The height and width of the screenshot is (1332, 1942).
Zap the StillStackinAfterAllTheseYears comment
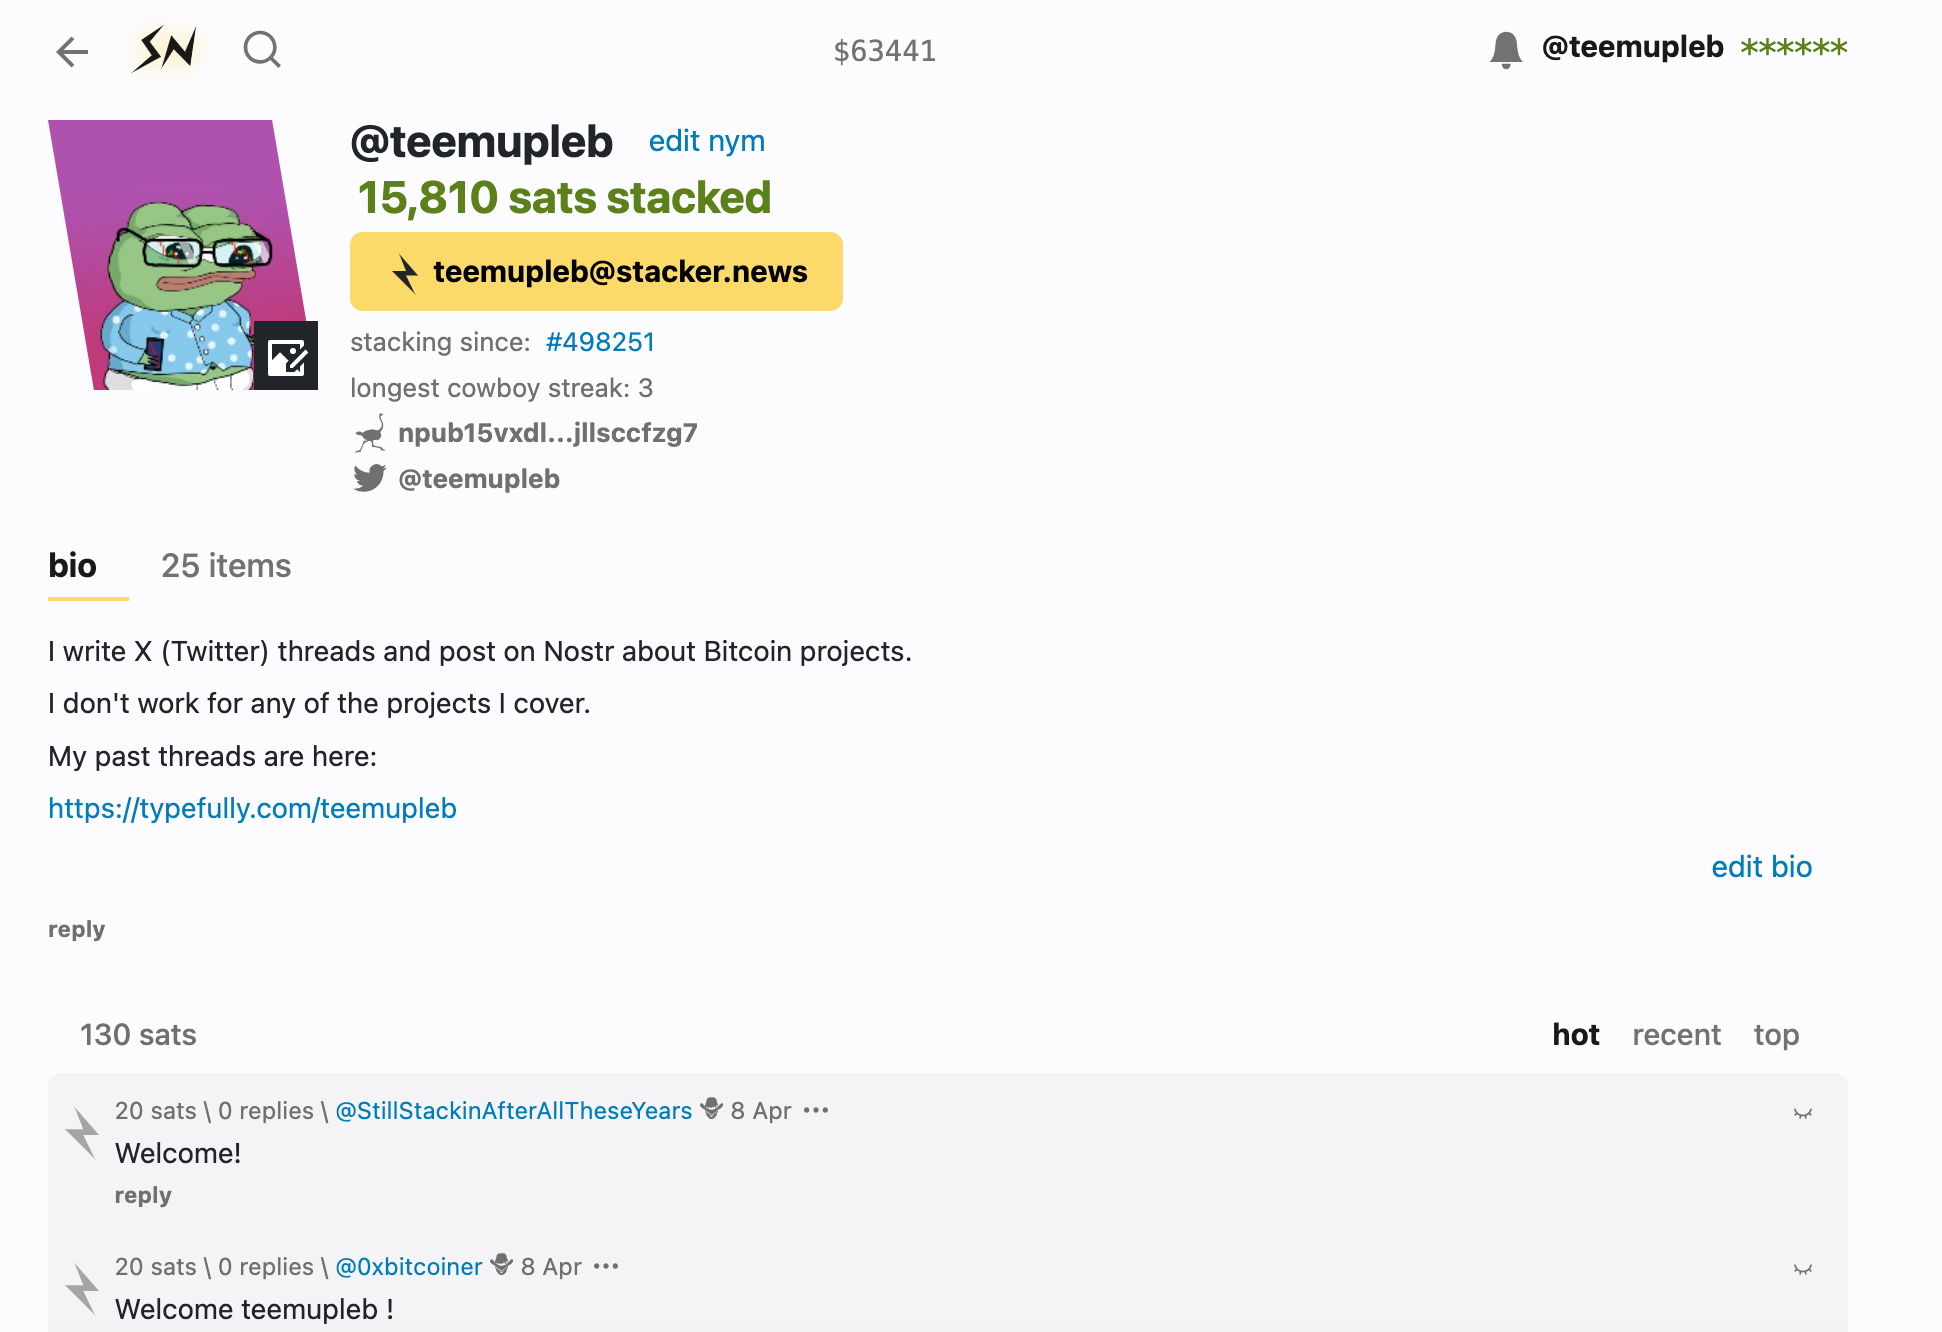click(82, 1133)
